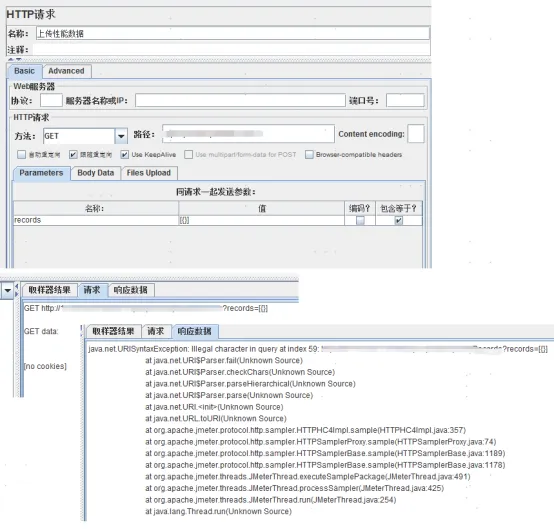The width and height of the screenshot is (554, 529).
Task: Open the Files Upload tab
Action: click(x=149, y=173)
